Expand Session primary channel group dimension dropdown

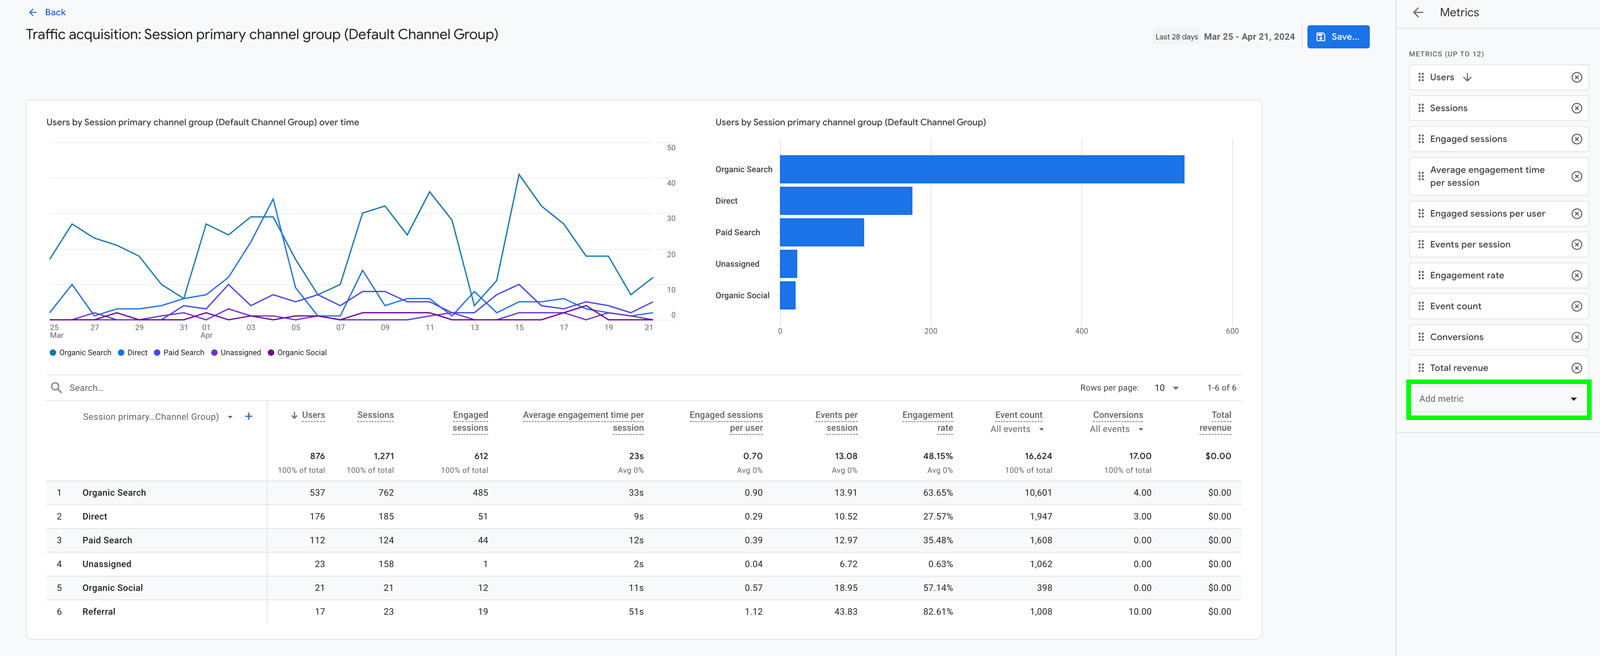(x=230, y=417)
